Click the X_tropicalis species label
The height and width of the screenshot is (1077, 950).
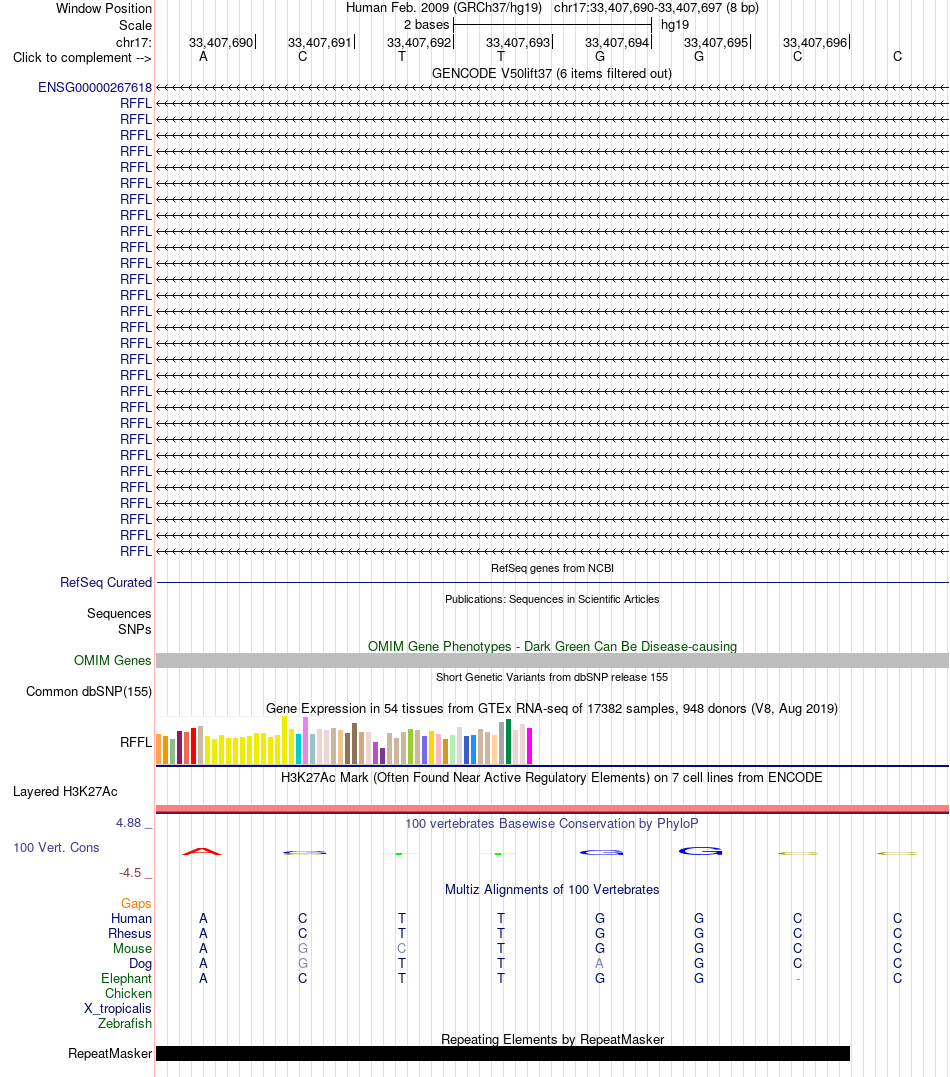(x=117, y=1008)
